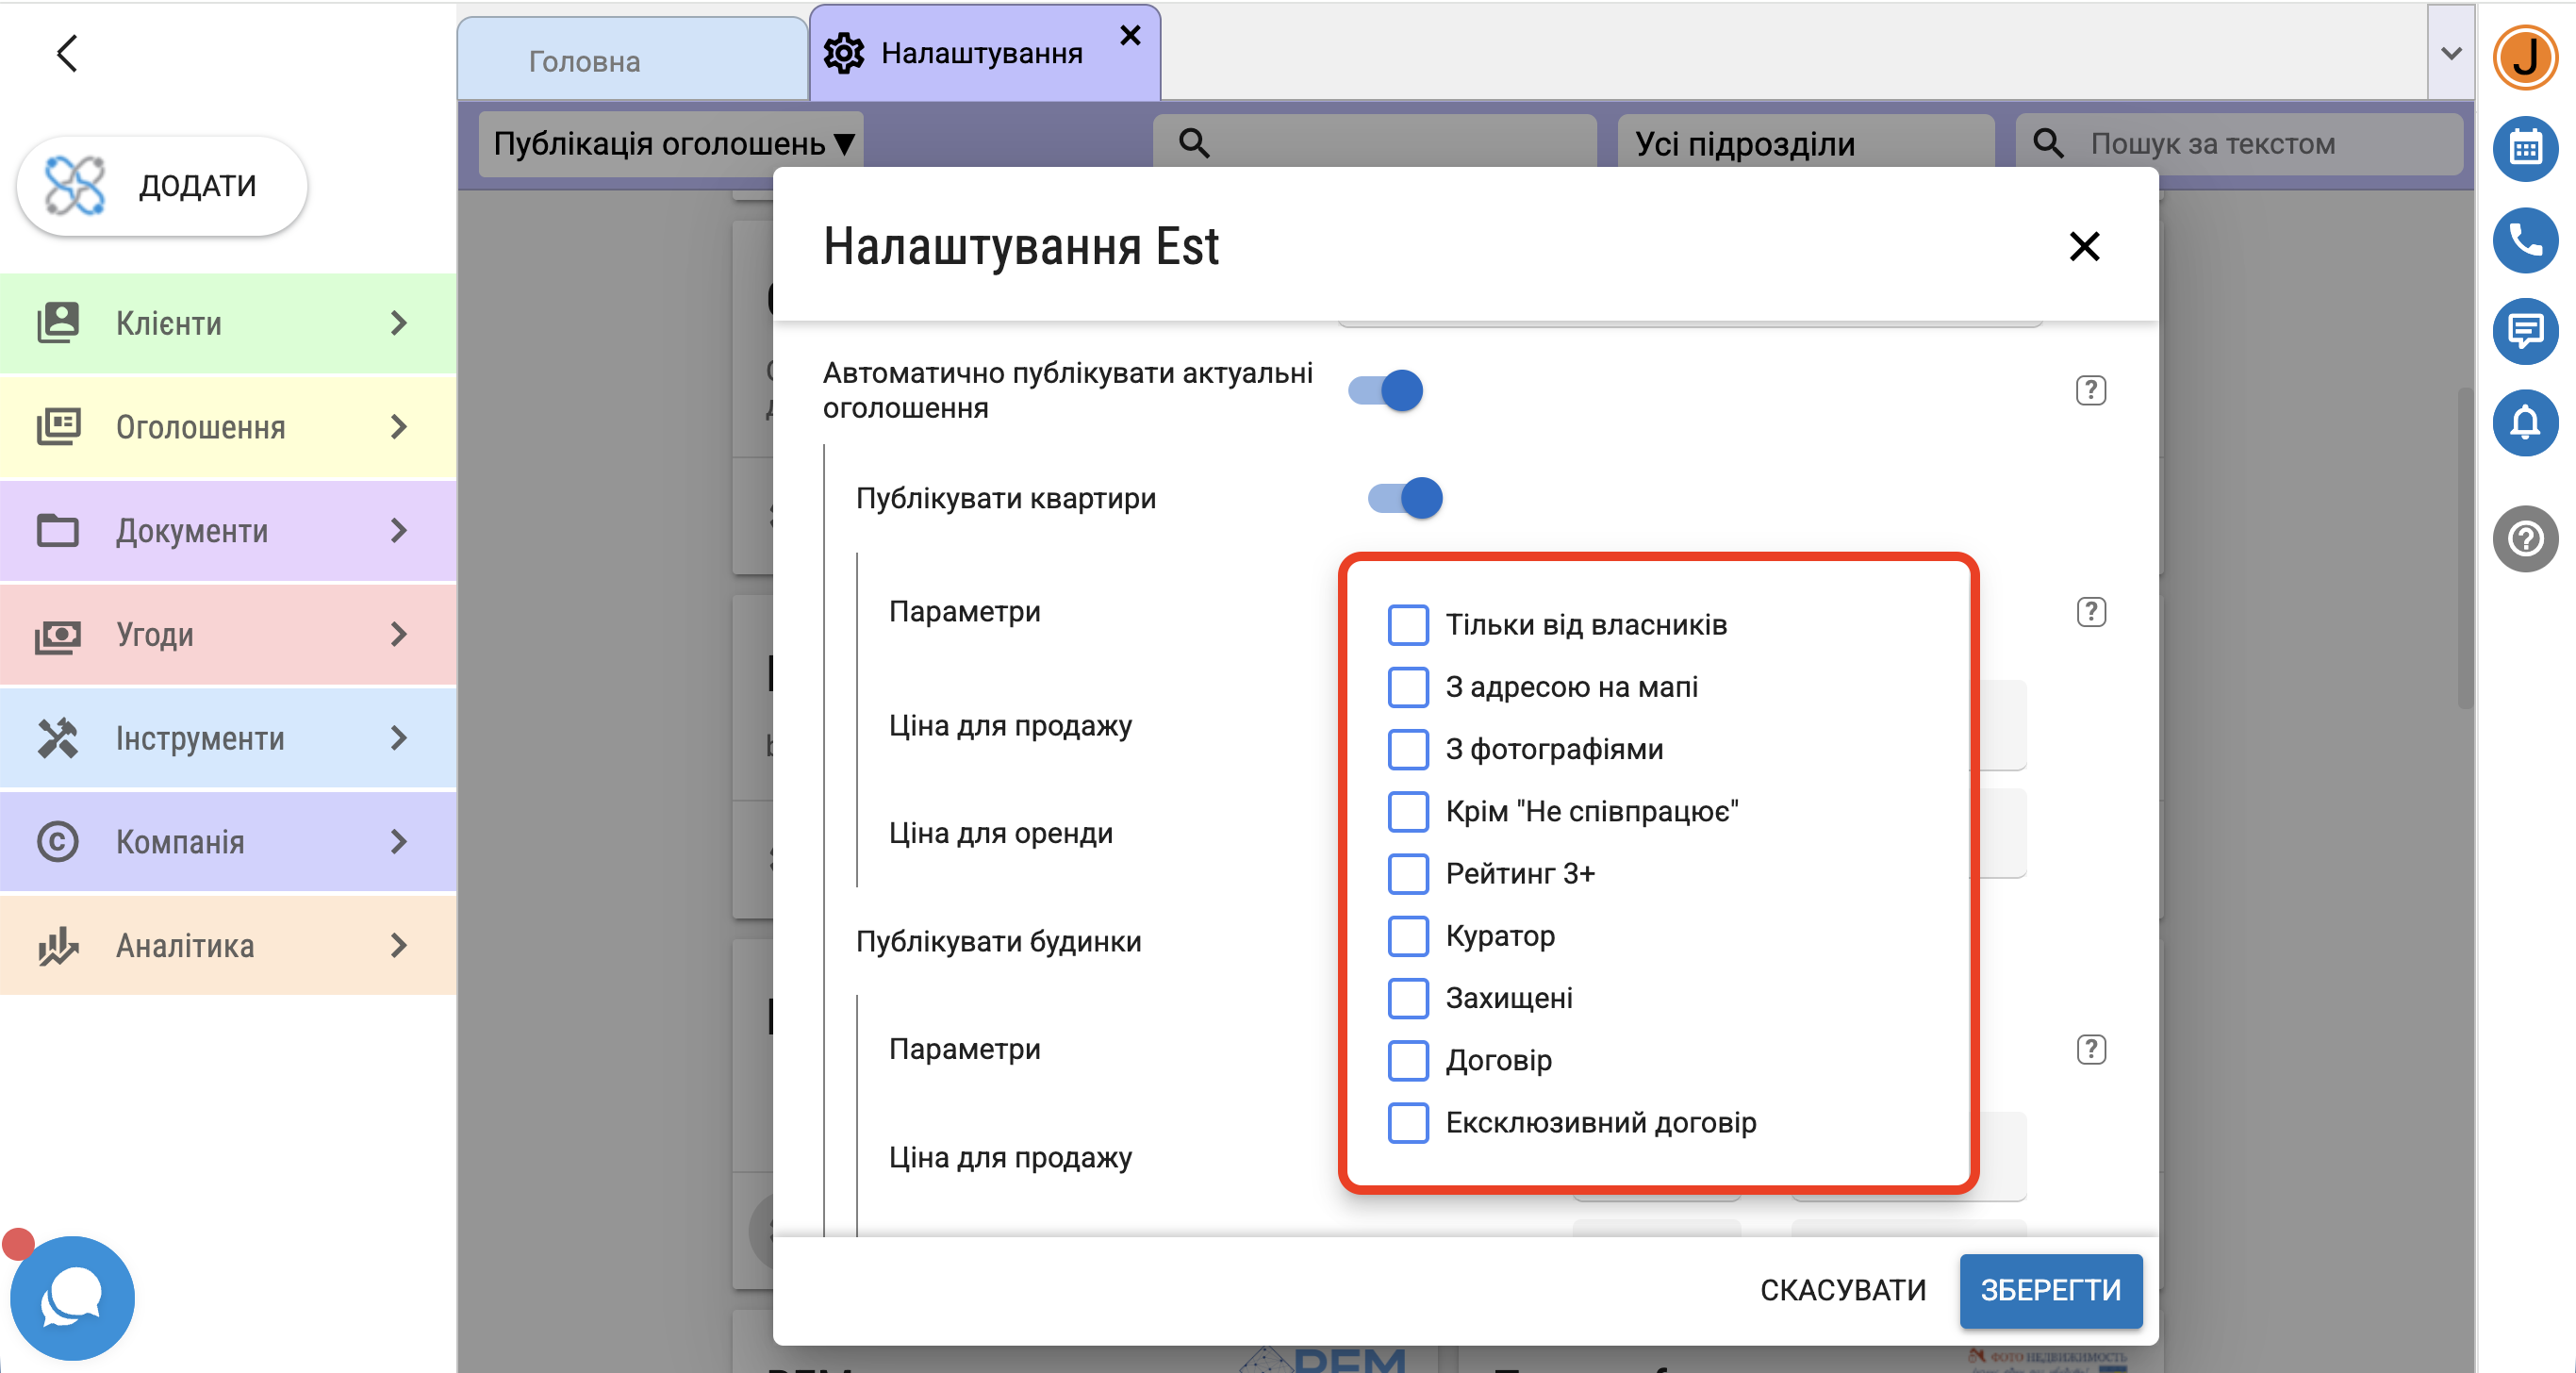Click the СКАСУВАТИ button

[1842, 1290]
